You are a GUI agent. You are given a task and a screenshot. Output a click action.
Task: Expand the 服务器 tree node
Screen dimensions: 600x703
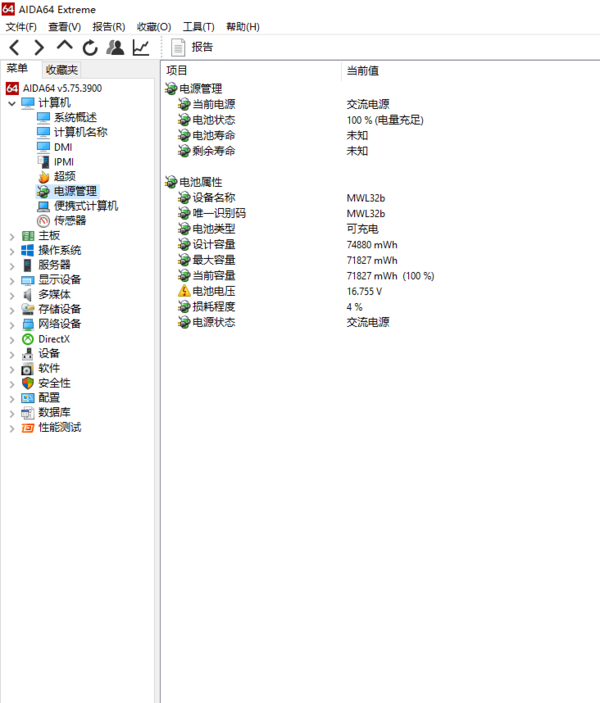click(x=12, y=266)
